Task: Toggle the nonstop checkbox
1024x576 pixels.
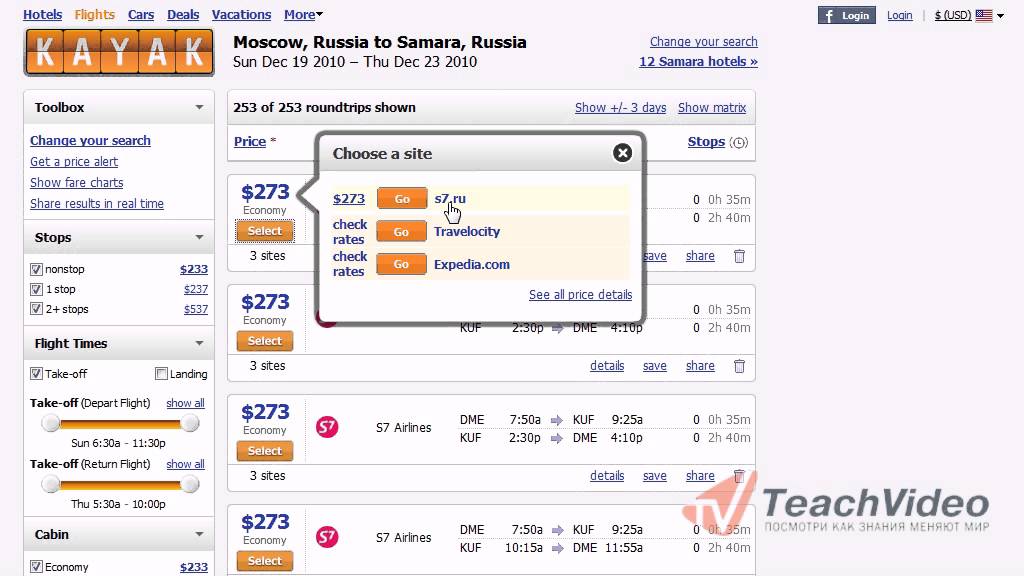Action: click(x=37, y=269)
